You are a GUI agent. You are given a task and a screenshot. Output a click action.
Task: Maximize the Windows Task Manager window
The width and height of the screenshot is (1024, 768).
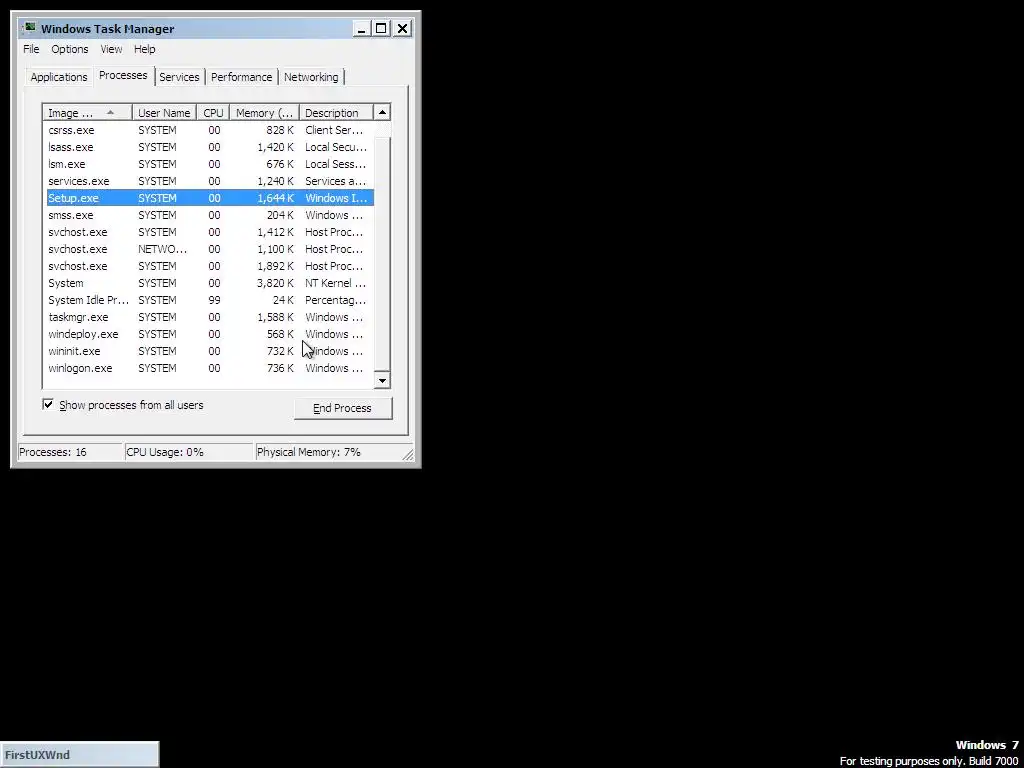click(381, 29)
